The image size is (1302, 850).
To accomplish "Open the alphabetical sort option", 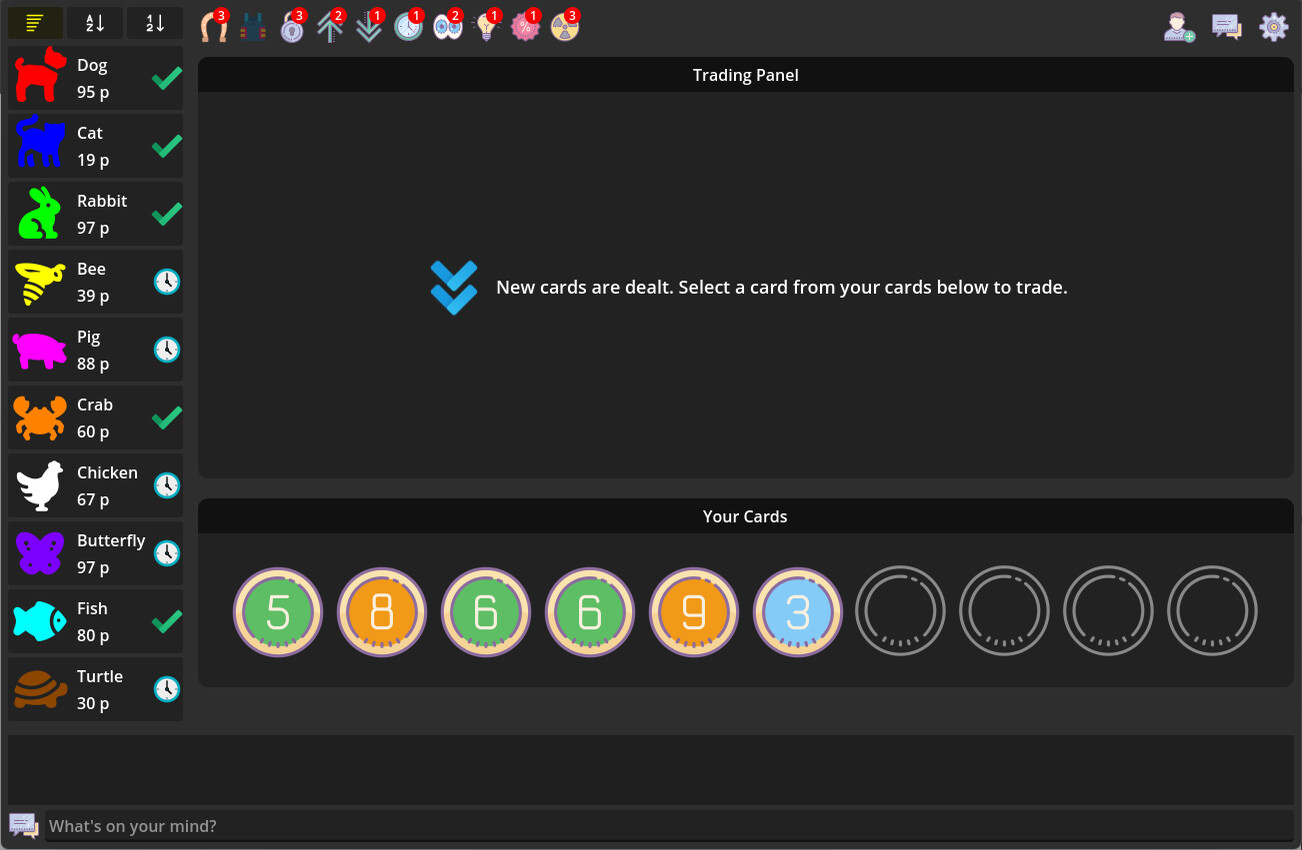I will [x=95, y=22].
